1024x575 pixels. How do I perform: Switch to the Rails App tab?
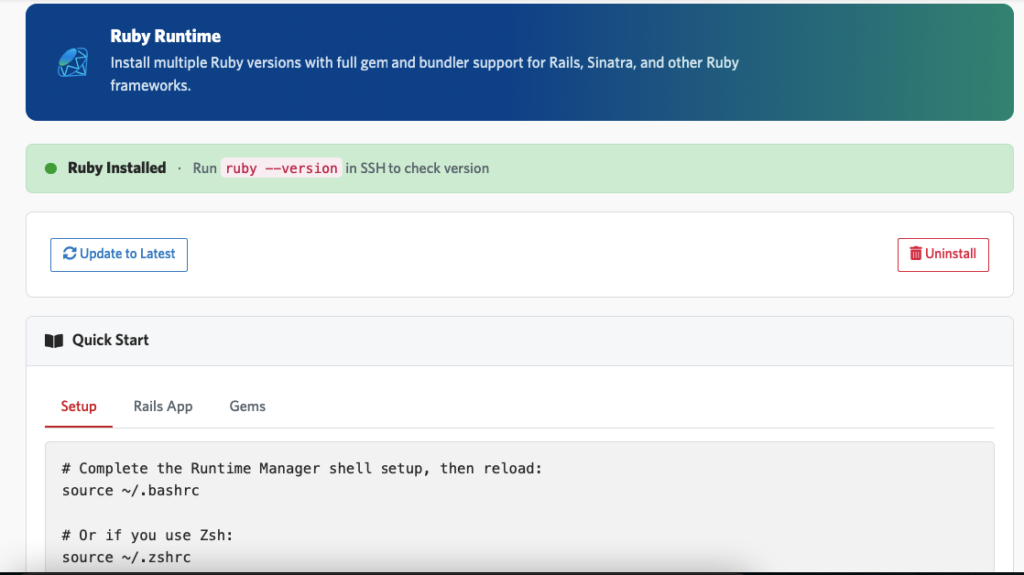[163, 406]
